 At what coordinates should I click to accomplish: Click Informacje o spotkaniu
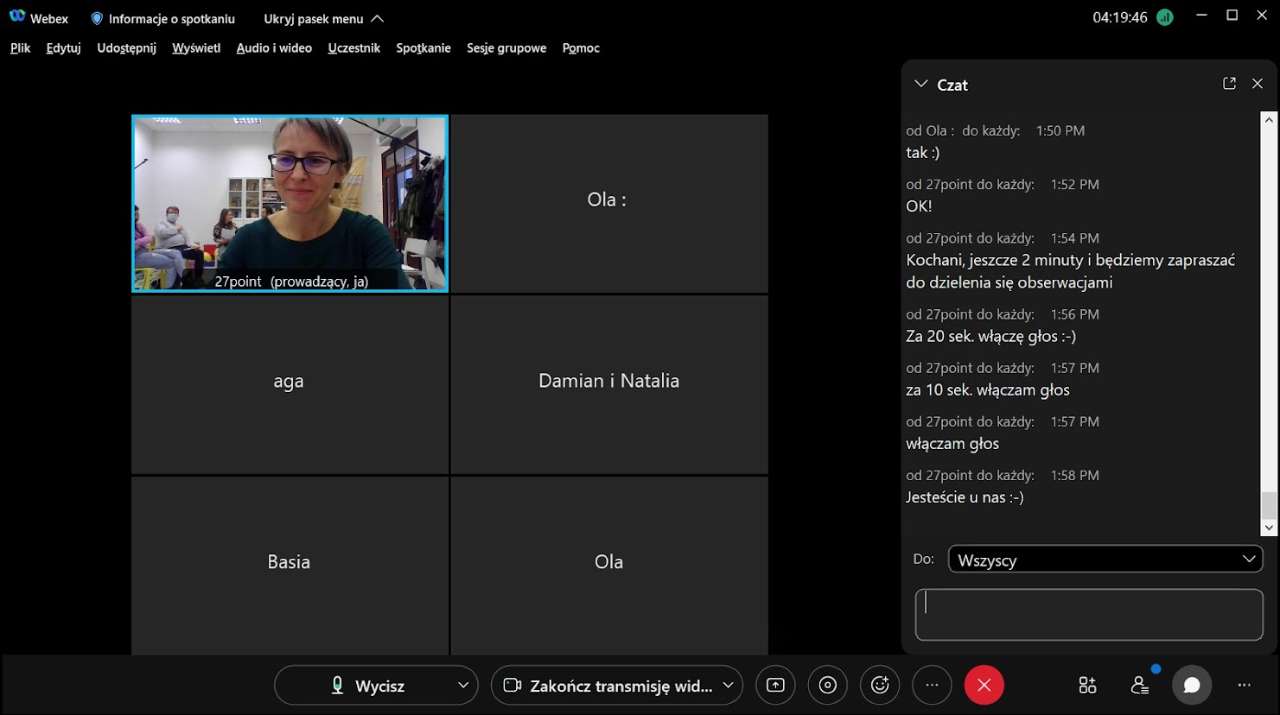[x=163, y=18]
